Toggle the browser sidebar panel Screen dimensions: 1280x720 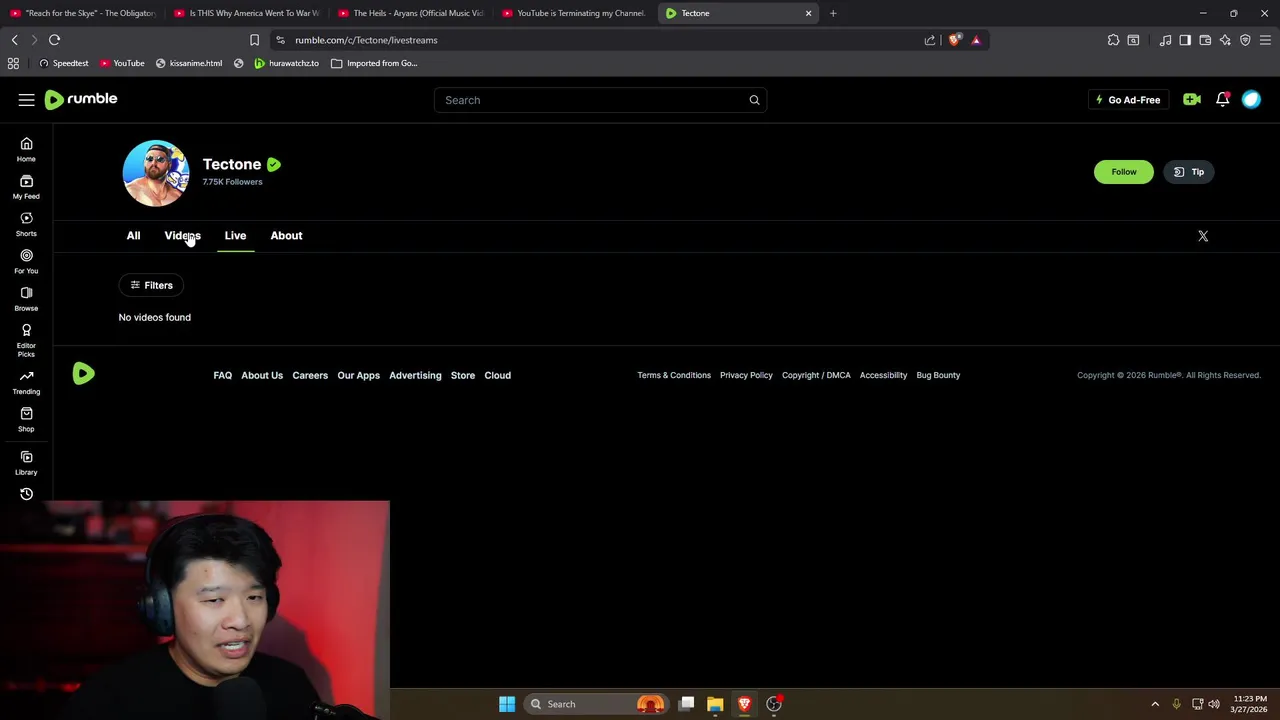coord(1185,40)
